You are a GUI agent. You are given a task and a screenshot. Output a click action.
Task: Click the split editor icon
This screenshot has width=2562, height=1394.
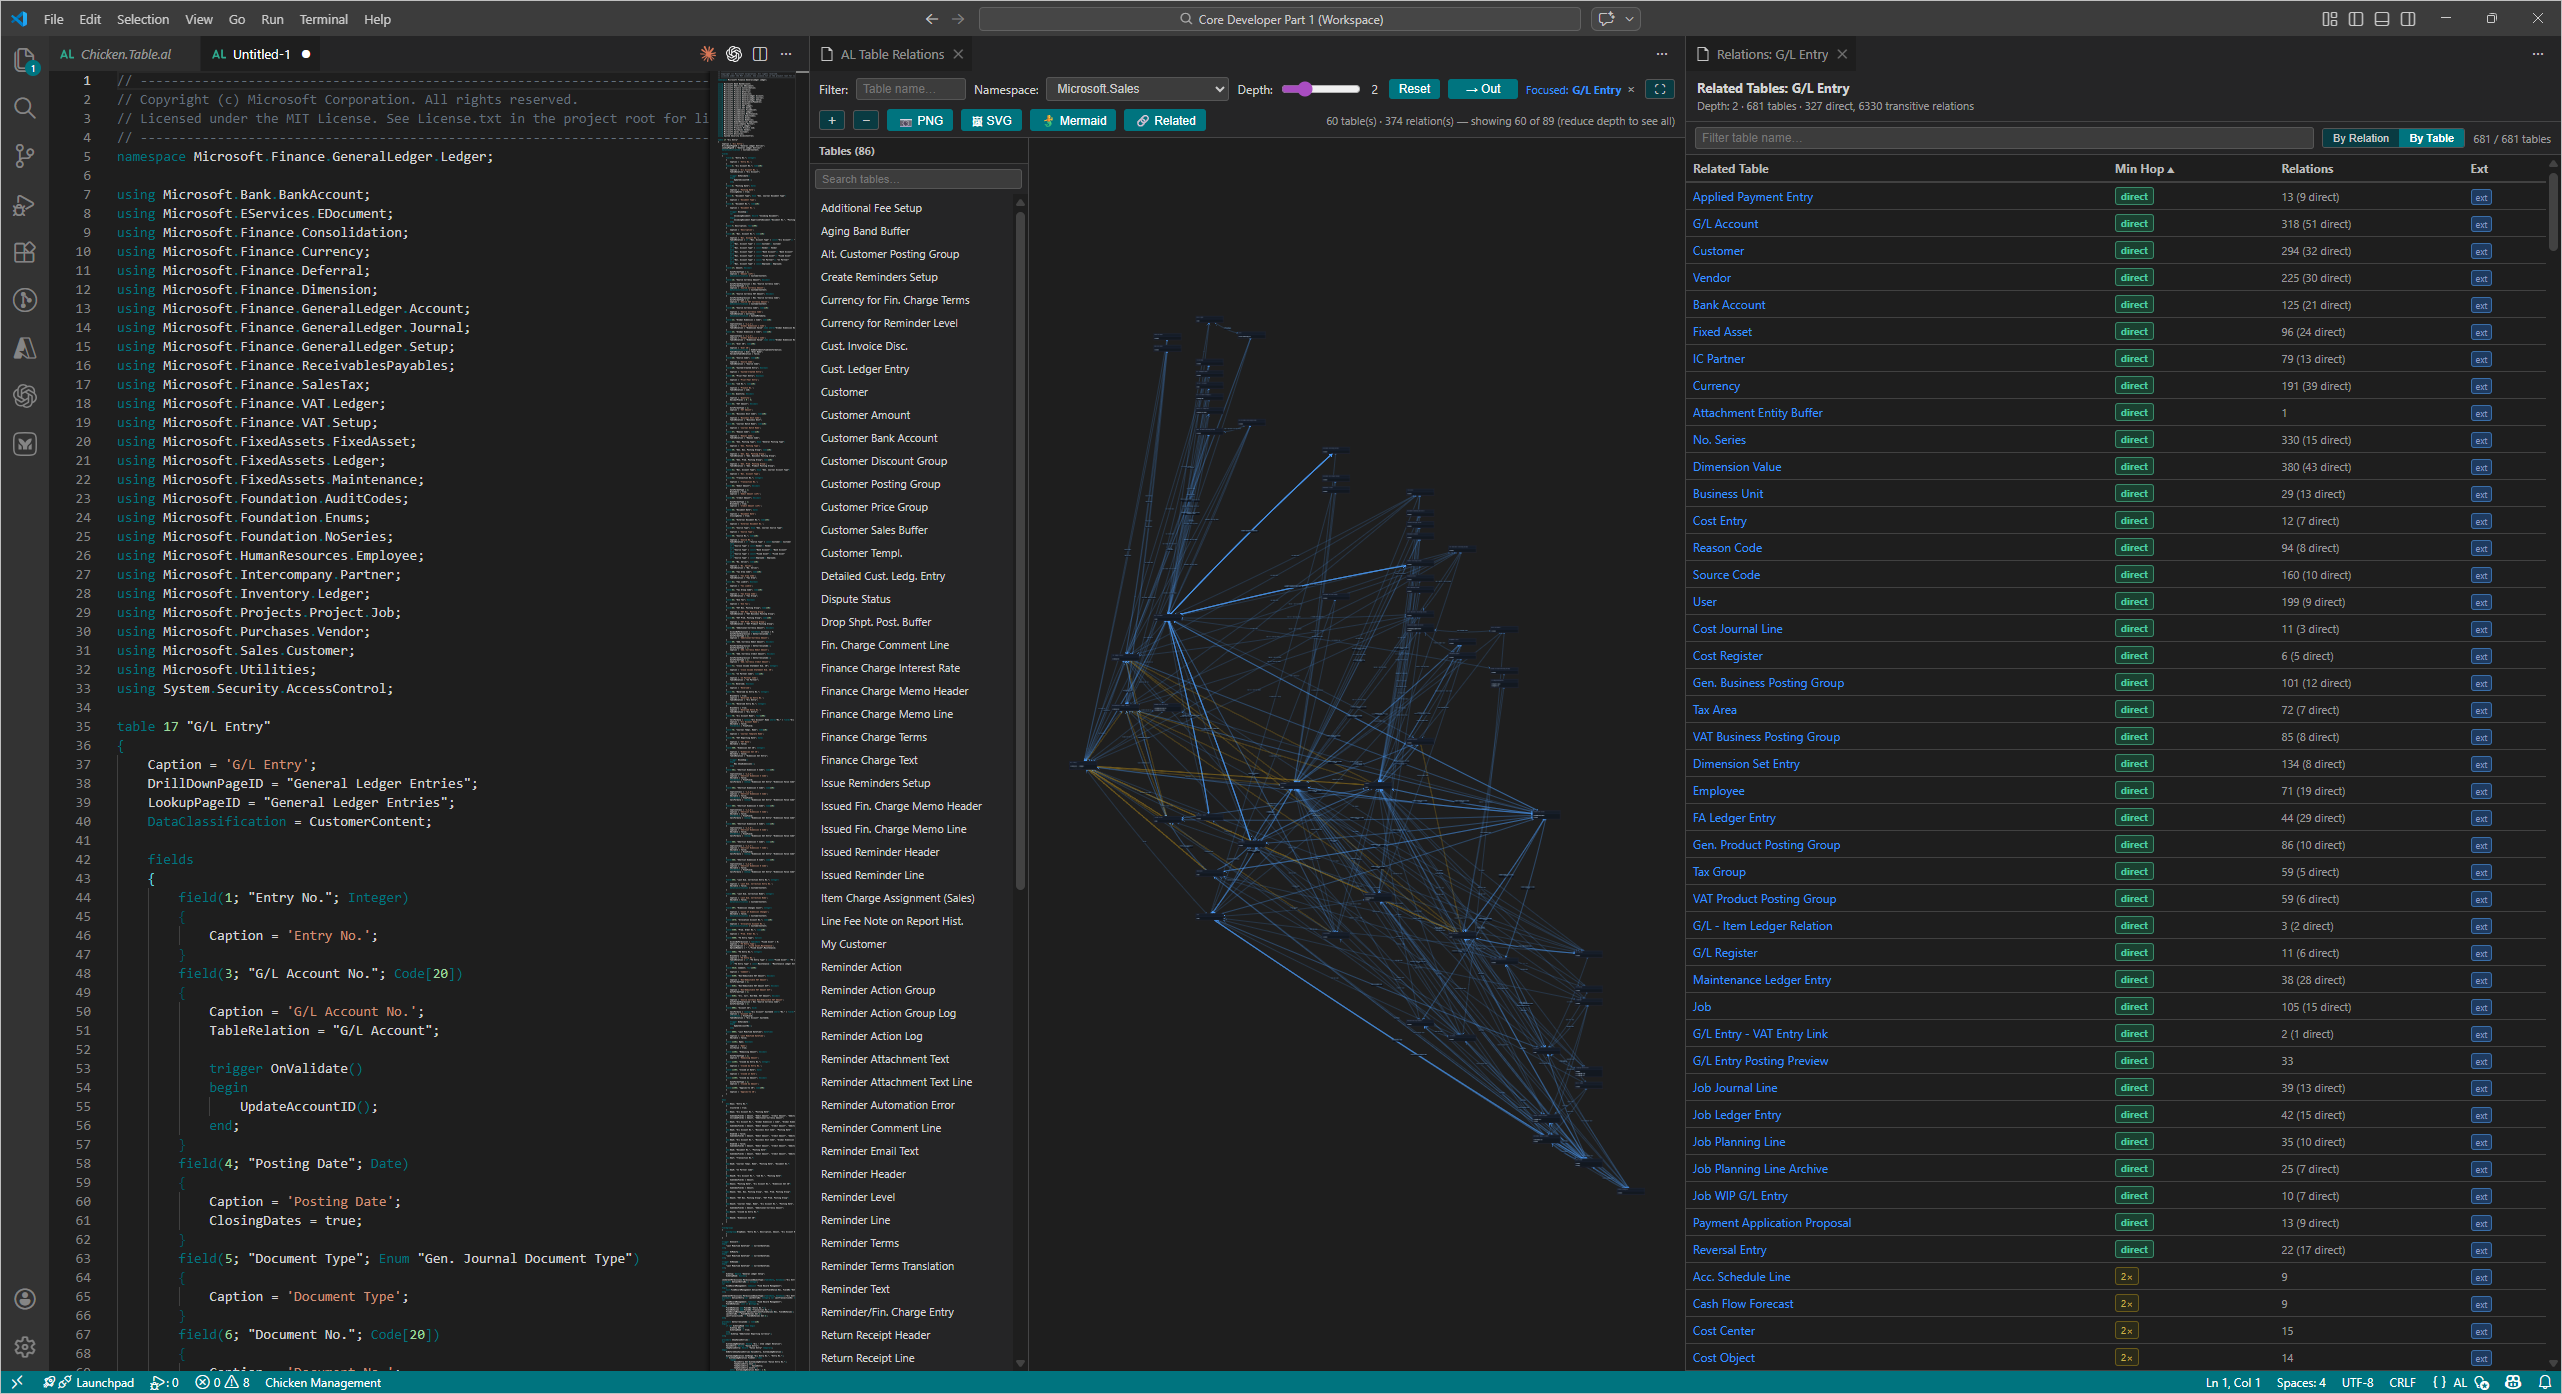click(760, 54)
